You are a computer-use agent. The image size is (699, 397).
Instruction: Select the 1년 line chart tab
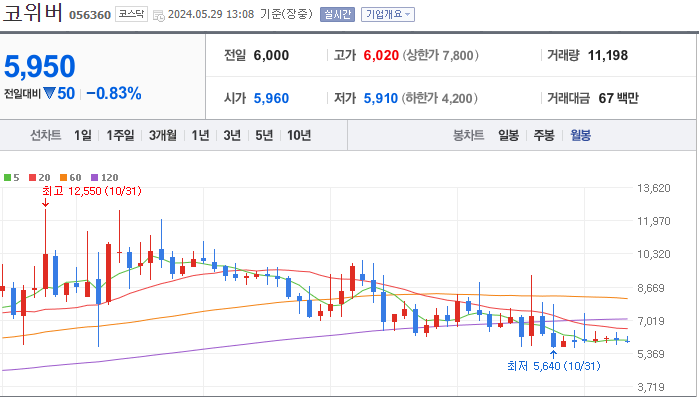coord(200,135)
